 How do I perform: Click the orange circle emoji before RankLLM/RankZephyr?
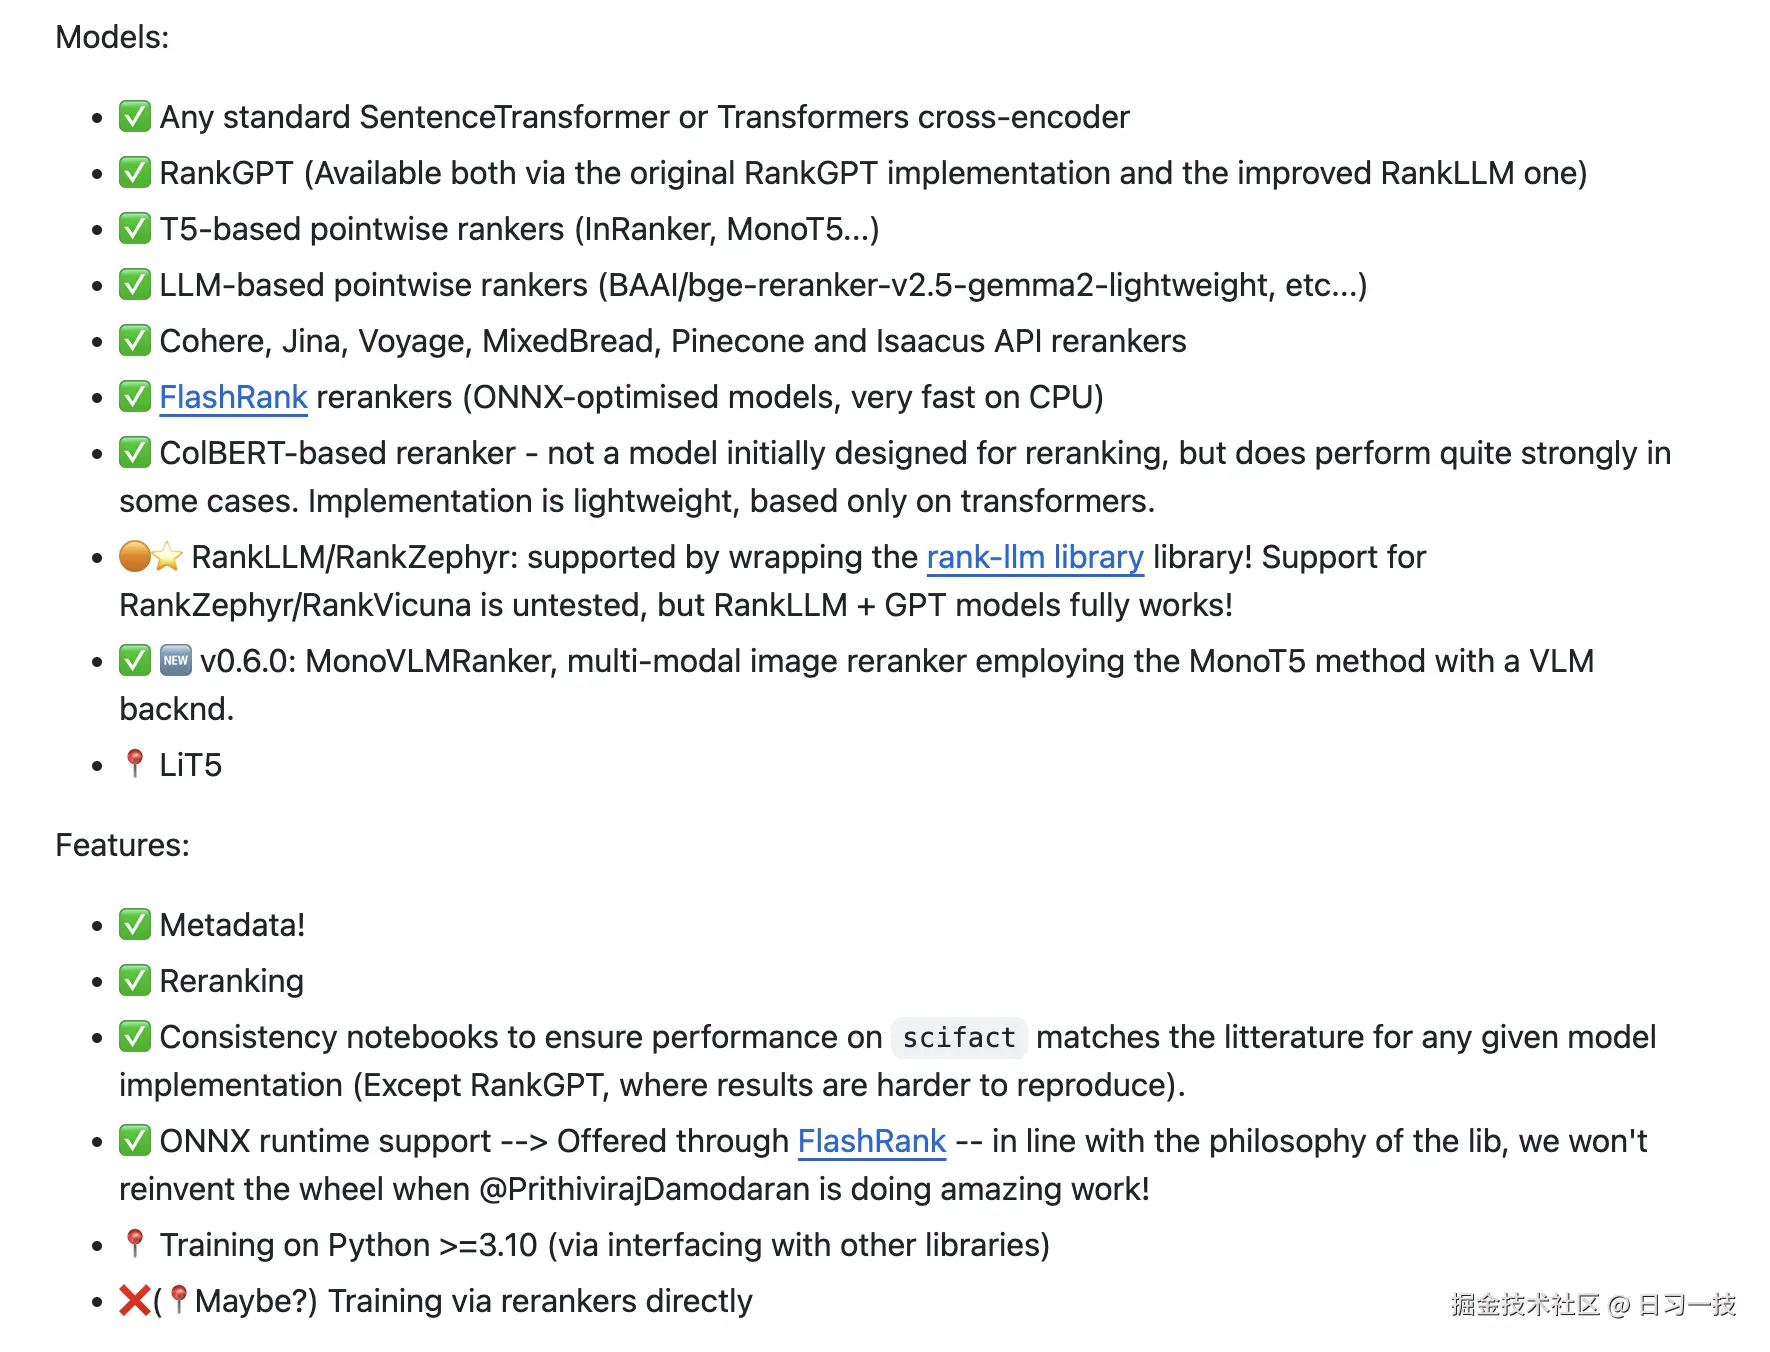coord(134,556)
